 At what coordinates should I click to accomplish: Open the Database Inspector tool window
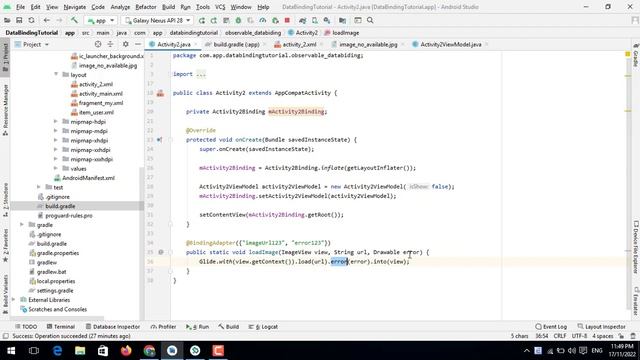pyautogui.click(x=113, y=327)
